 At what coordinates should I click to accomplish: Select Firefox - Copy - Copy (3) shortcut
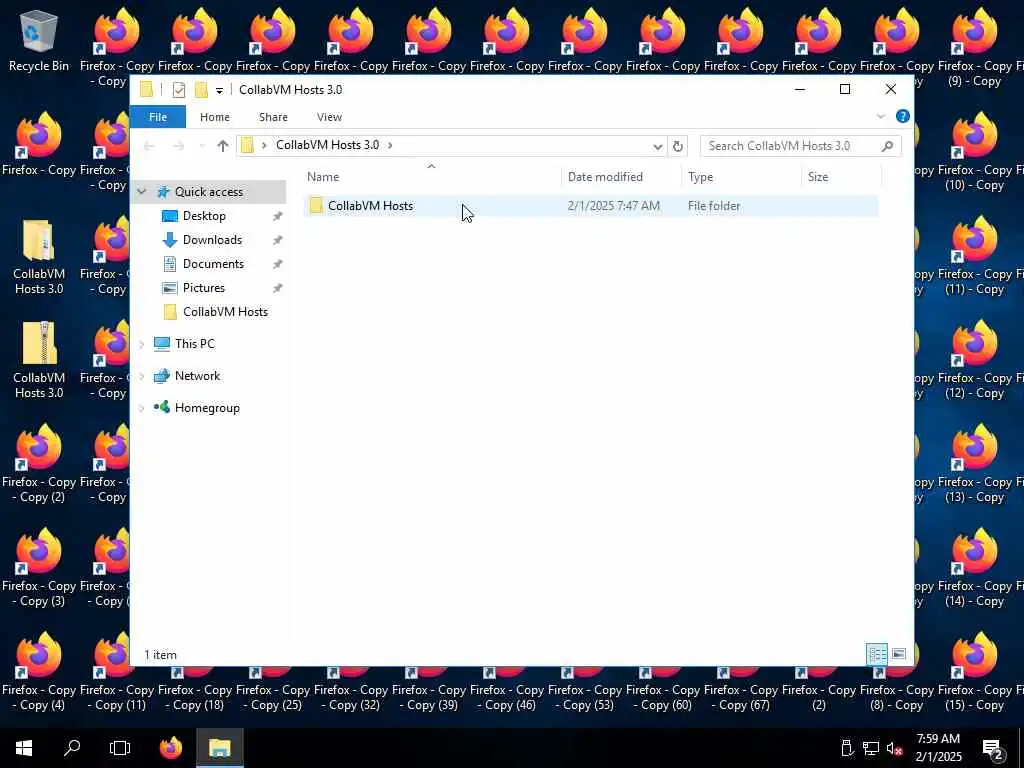point(39,568)
